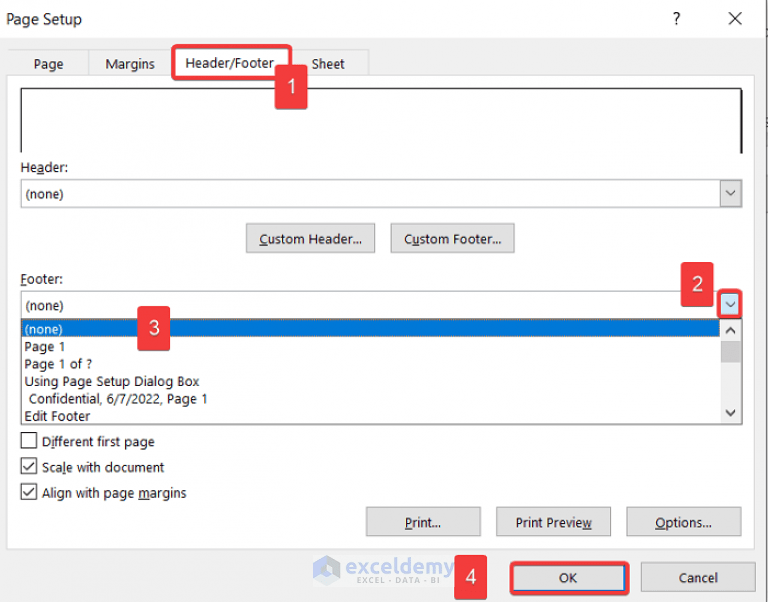Click the help question mark icon
This screenshot has width=768, height=602.
[676, 19]
